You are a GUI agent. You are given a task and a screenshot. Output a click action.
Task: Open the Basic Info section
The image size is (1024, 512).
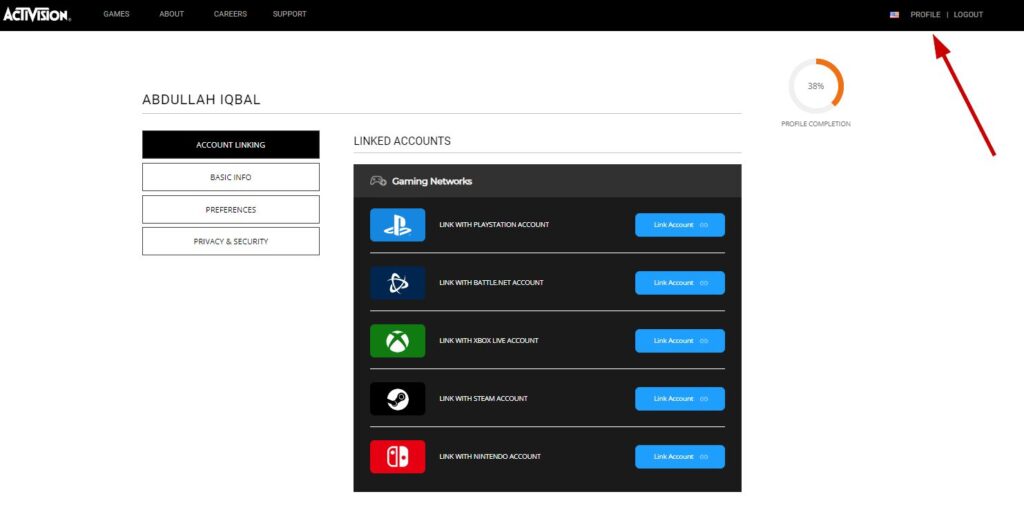tap(231, 177)
